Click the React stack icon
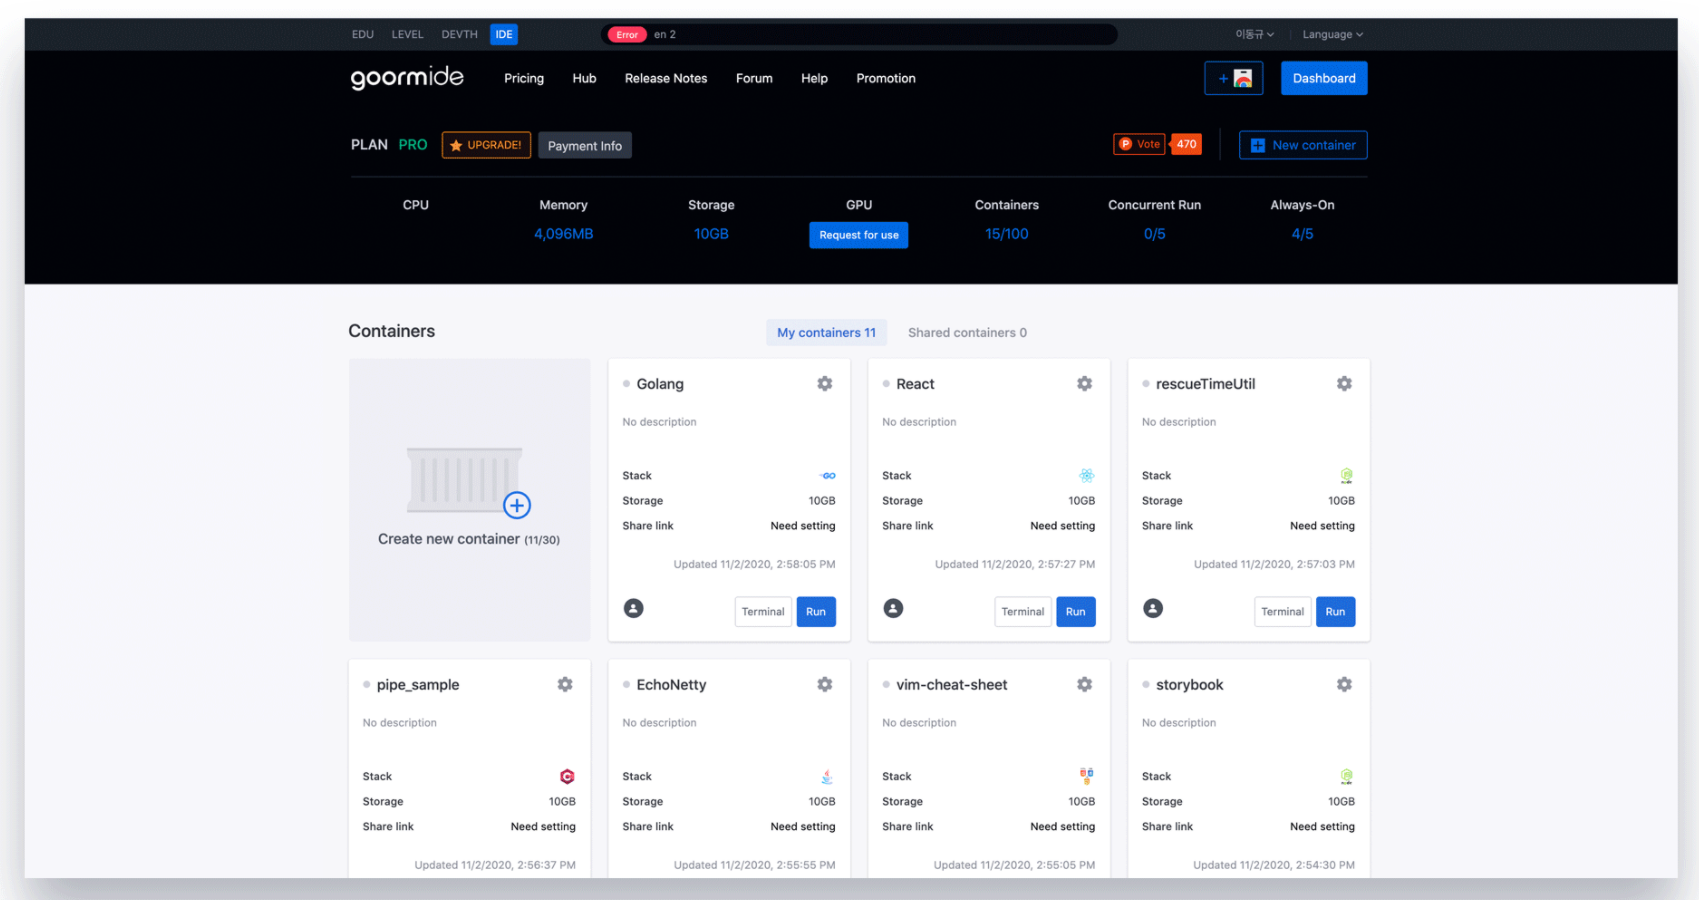The height and width of the screenshot is (900, 1699). coord(1087,476)
